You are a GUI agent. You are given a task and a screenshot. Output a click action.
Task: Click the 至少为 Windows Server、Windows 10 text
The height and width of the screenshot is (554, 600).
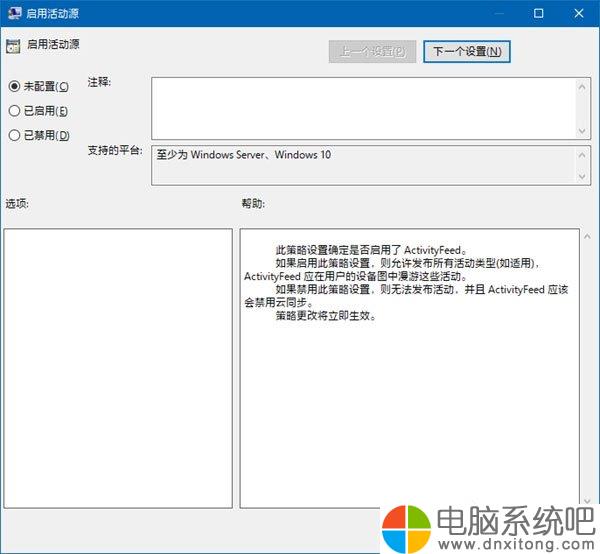(x=244, y=155)
